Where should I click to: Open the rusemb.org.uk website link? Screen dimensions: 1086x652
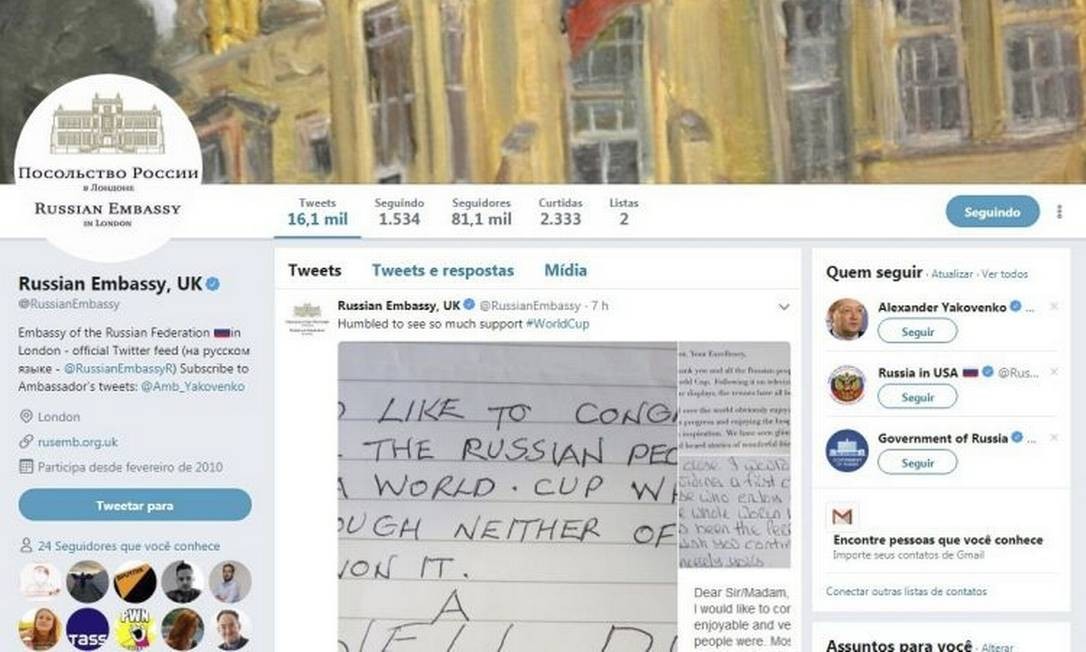coord(78,442)
